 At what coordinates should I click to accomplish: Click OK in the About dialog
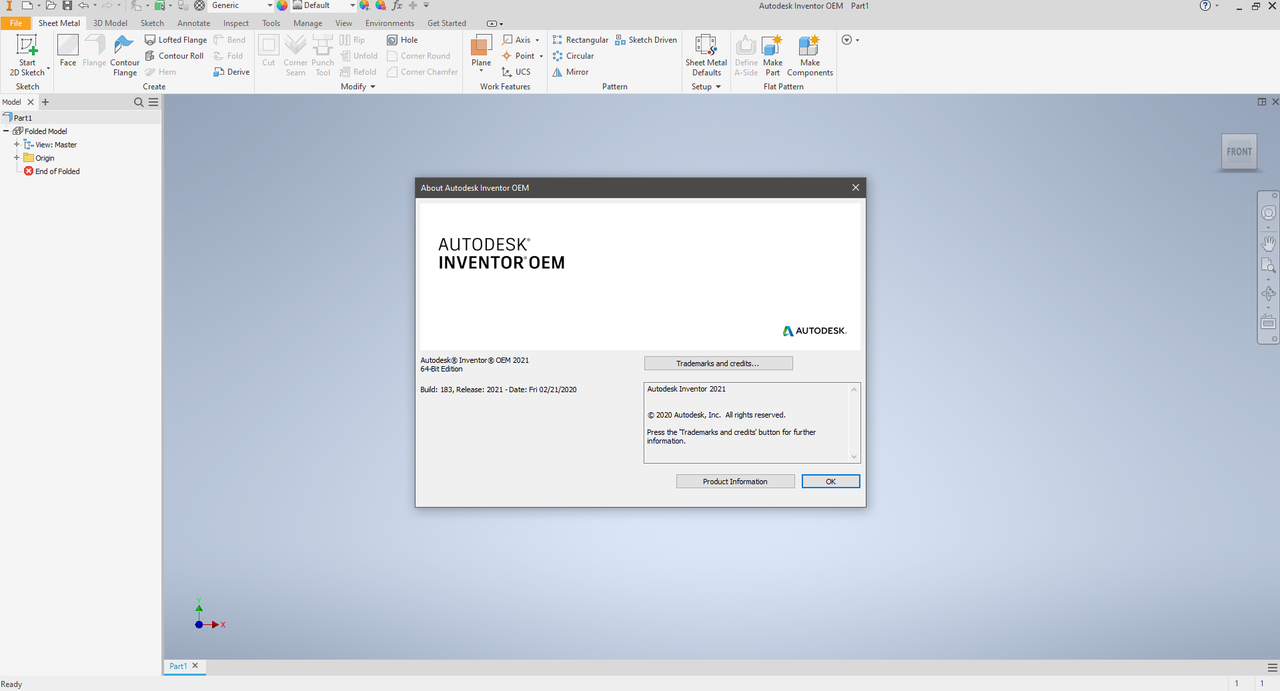click(x=830, y=481)
